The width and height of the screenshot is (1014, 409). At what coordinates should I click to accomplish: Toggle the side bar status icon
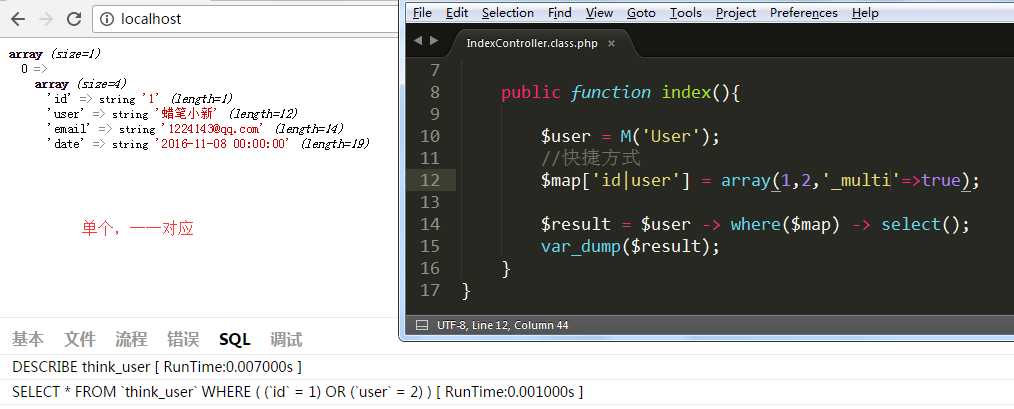[x=422, y=325]
